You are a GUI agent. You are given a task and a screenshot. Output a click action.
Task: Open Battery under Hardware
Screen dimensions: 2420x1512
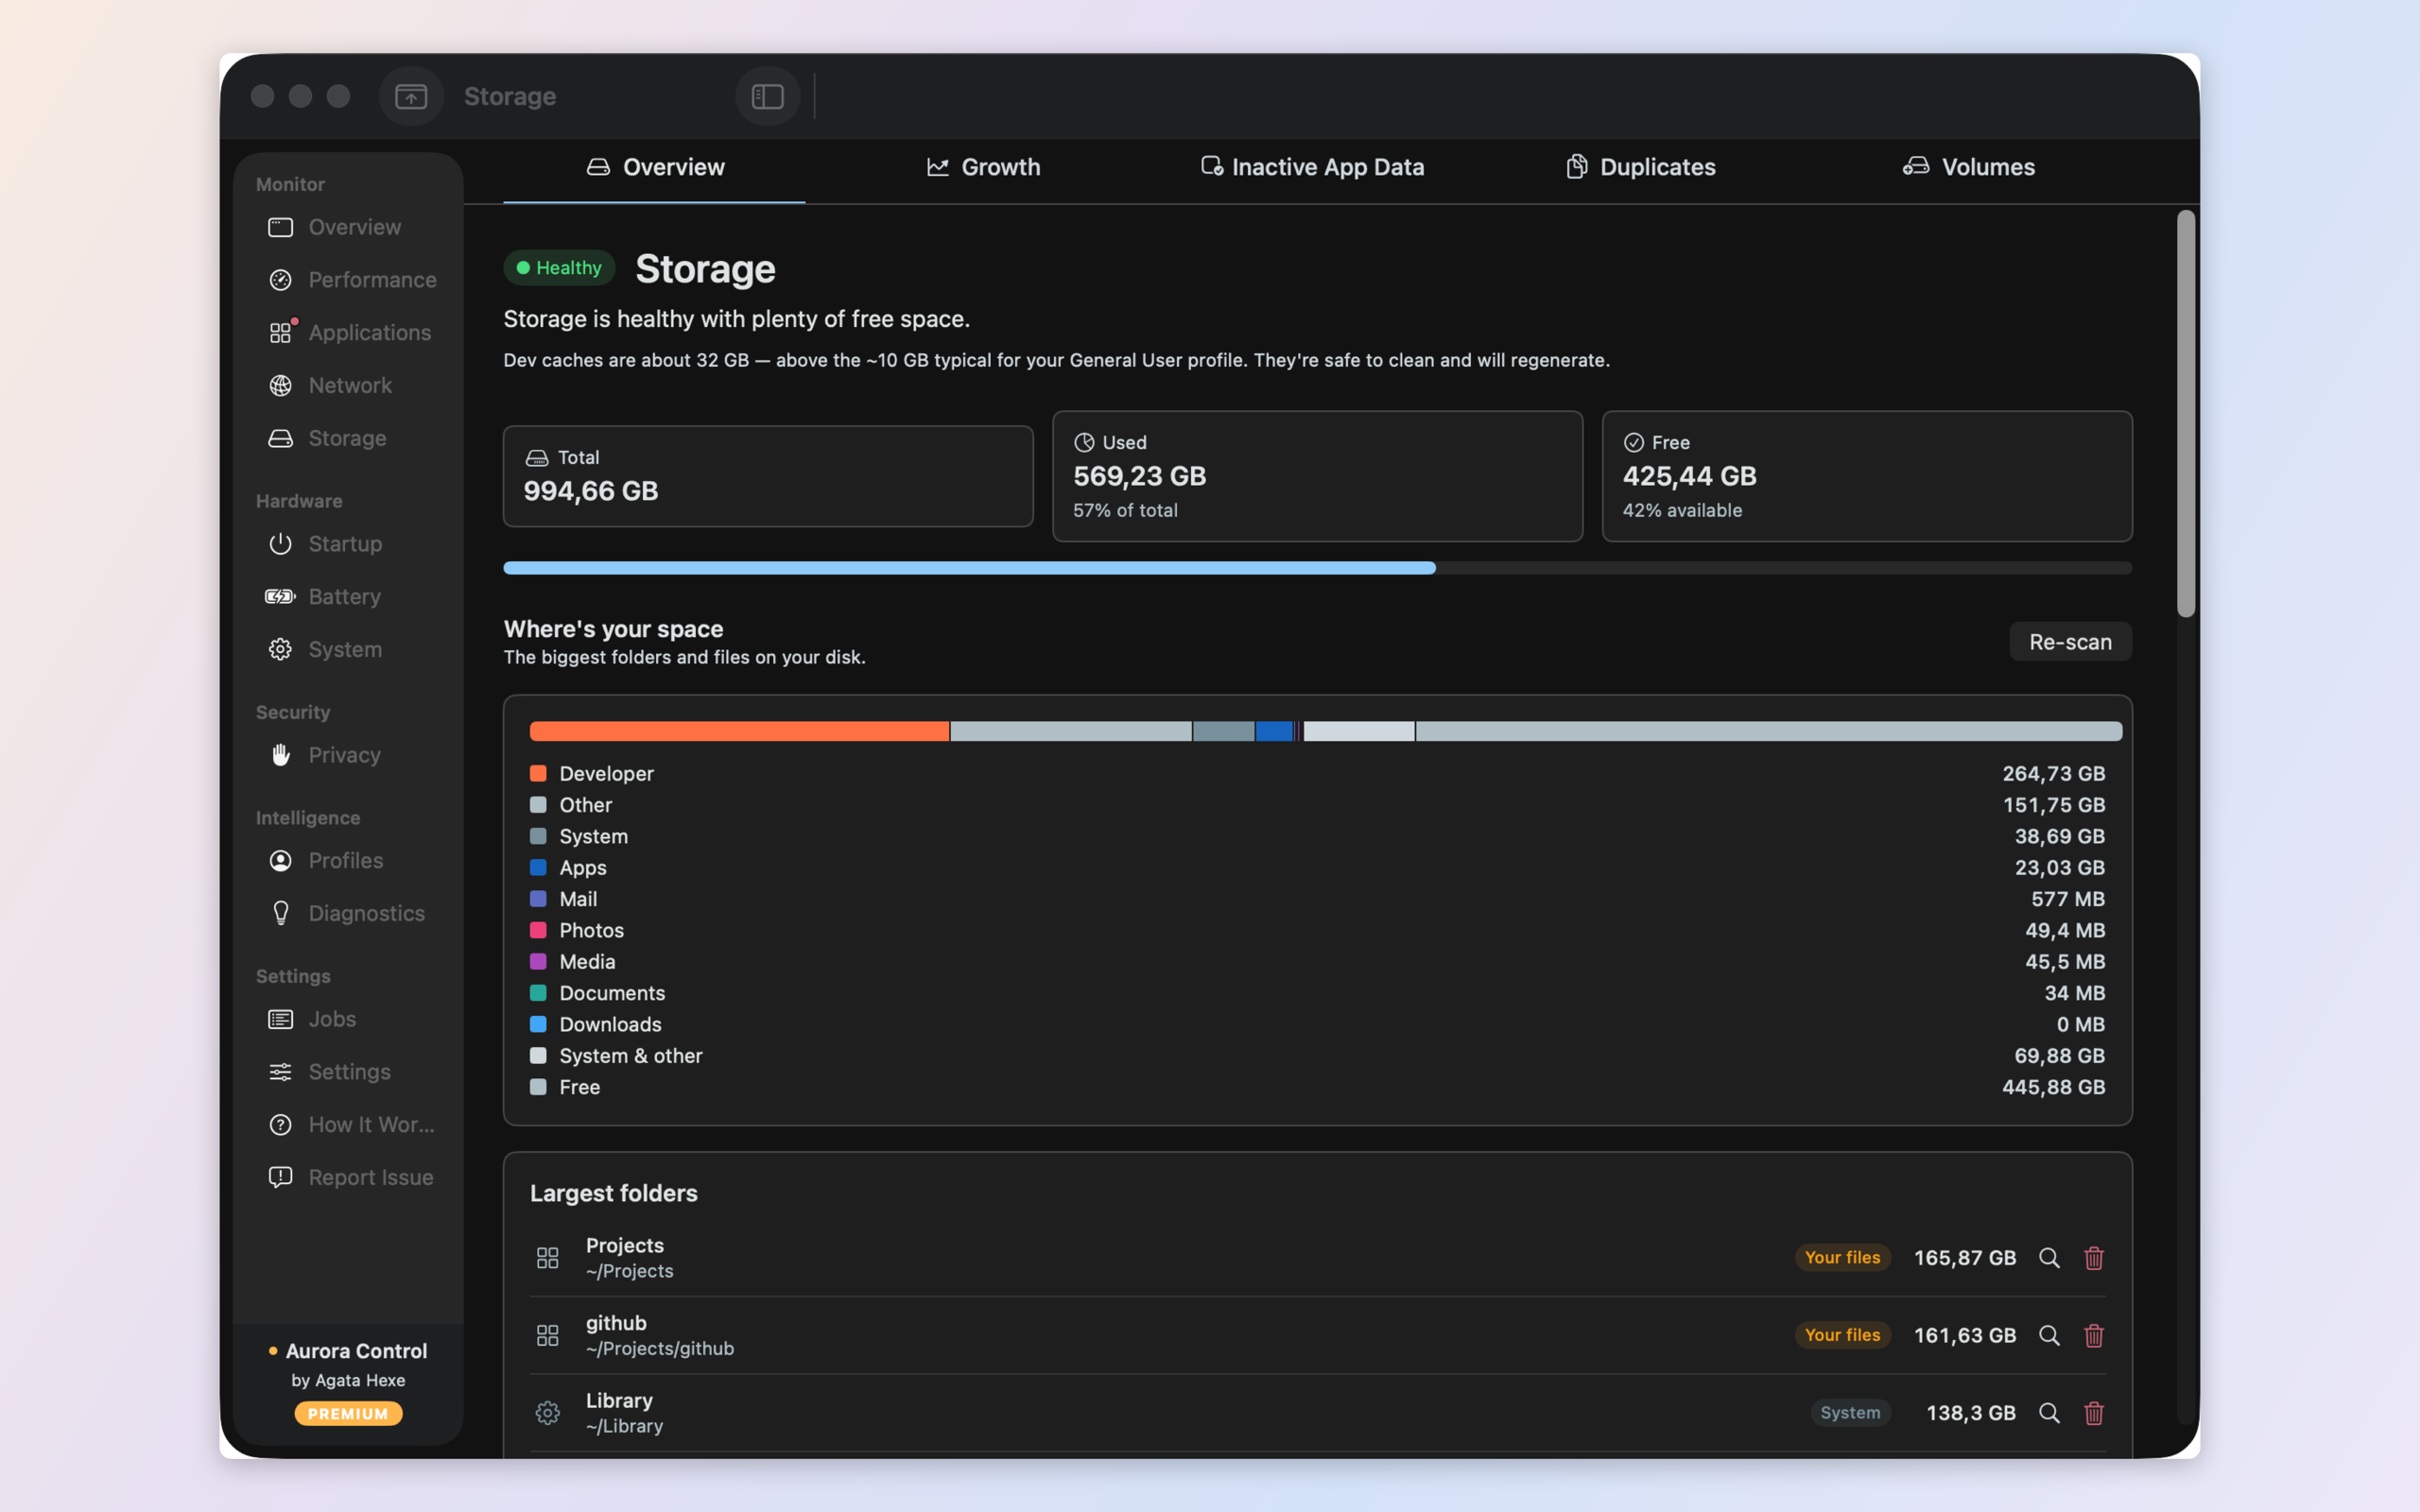(348, 597)
